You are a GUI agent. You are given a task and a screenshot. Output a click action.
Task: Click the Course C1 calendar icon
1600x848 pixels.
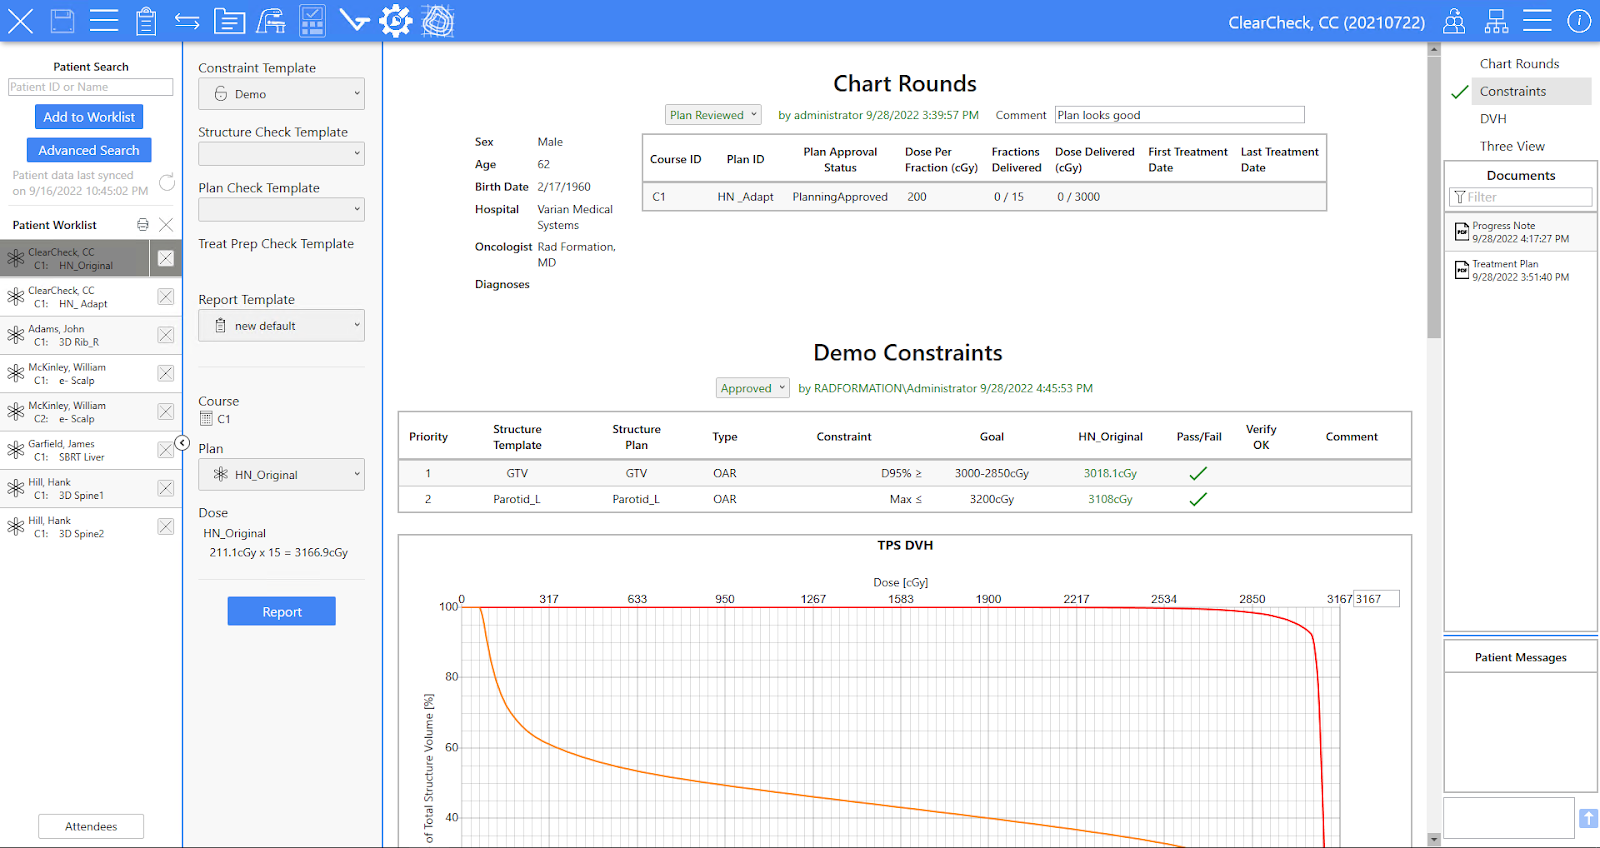tap(206, 419)
